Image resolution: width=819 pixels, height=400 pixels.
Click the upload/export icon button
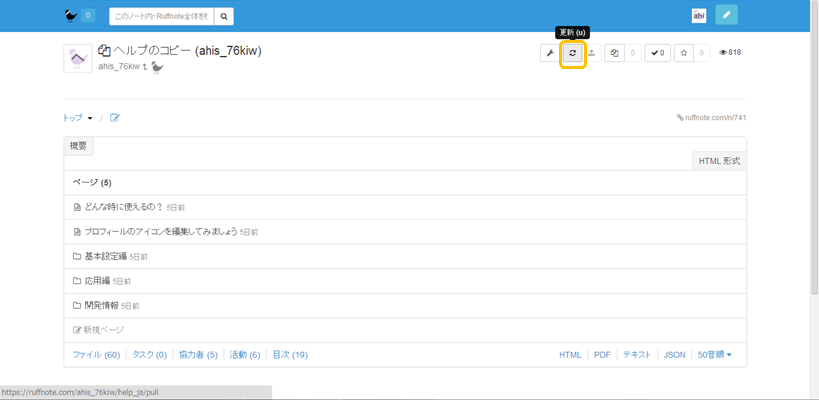[592, 53]
